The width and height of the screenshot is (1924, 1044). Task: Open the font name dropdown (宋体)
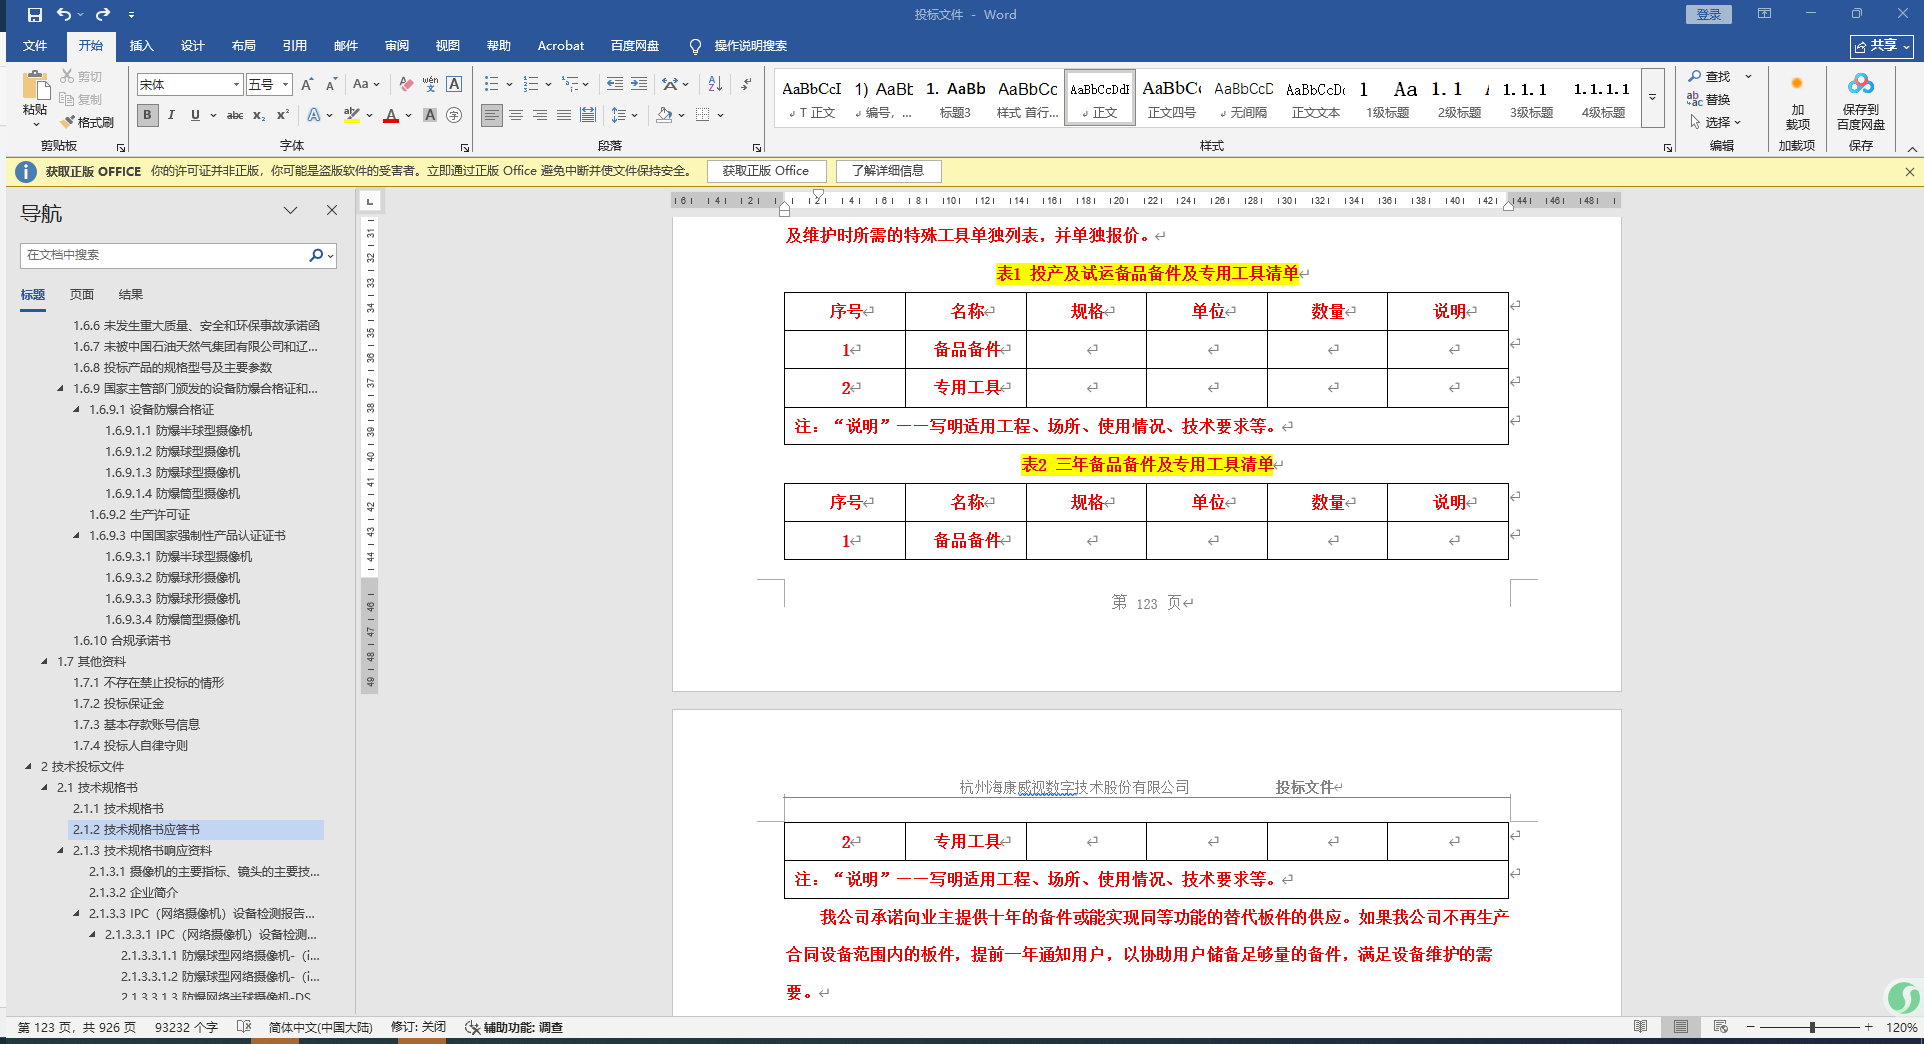point(236,85)
